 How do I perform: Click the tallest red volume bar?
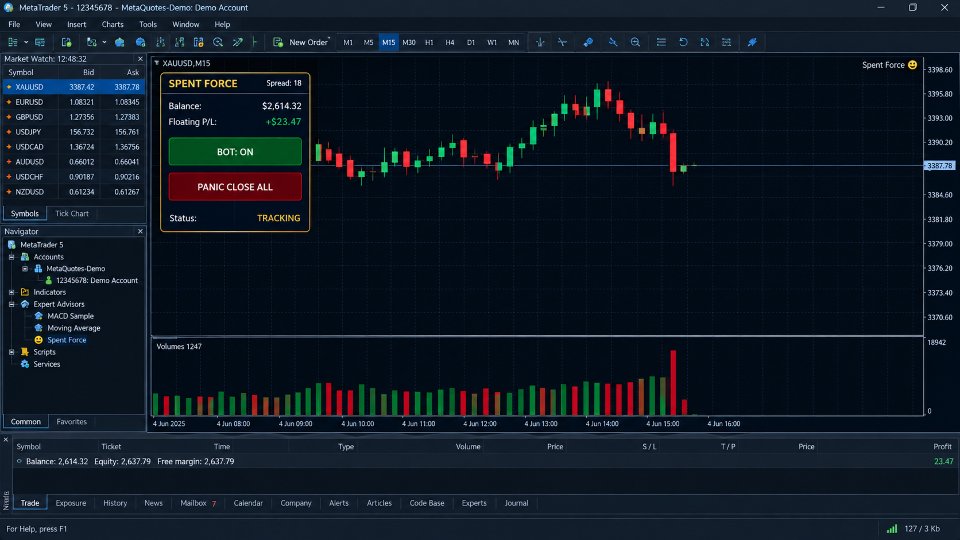pyautogui.click(x=673, y=383)
